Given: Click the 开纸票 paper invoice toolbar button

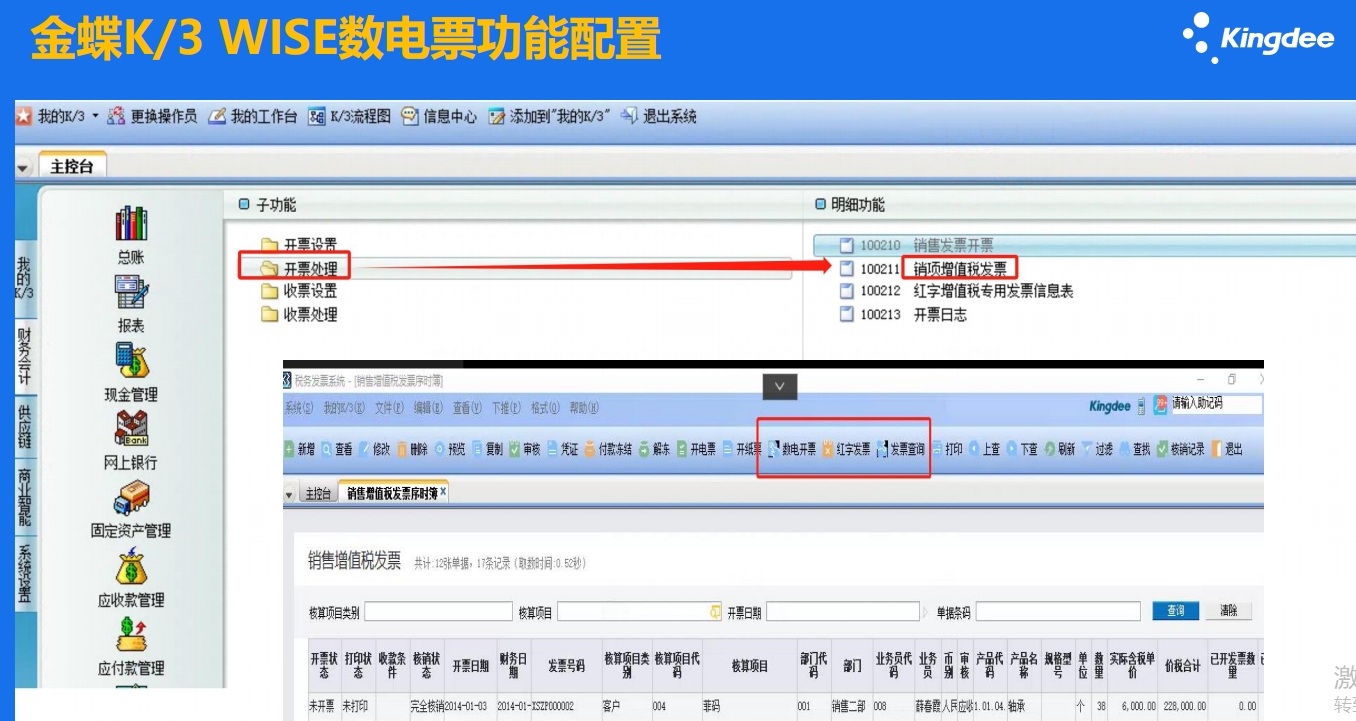Looking at the screenshot, I should 742,450.
